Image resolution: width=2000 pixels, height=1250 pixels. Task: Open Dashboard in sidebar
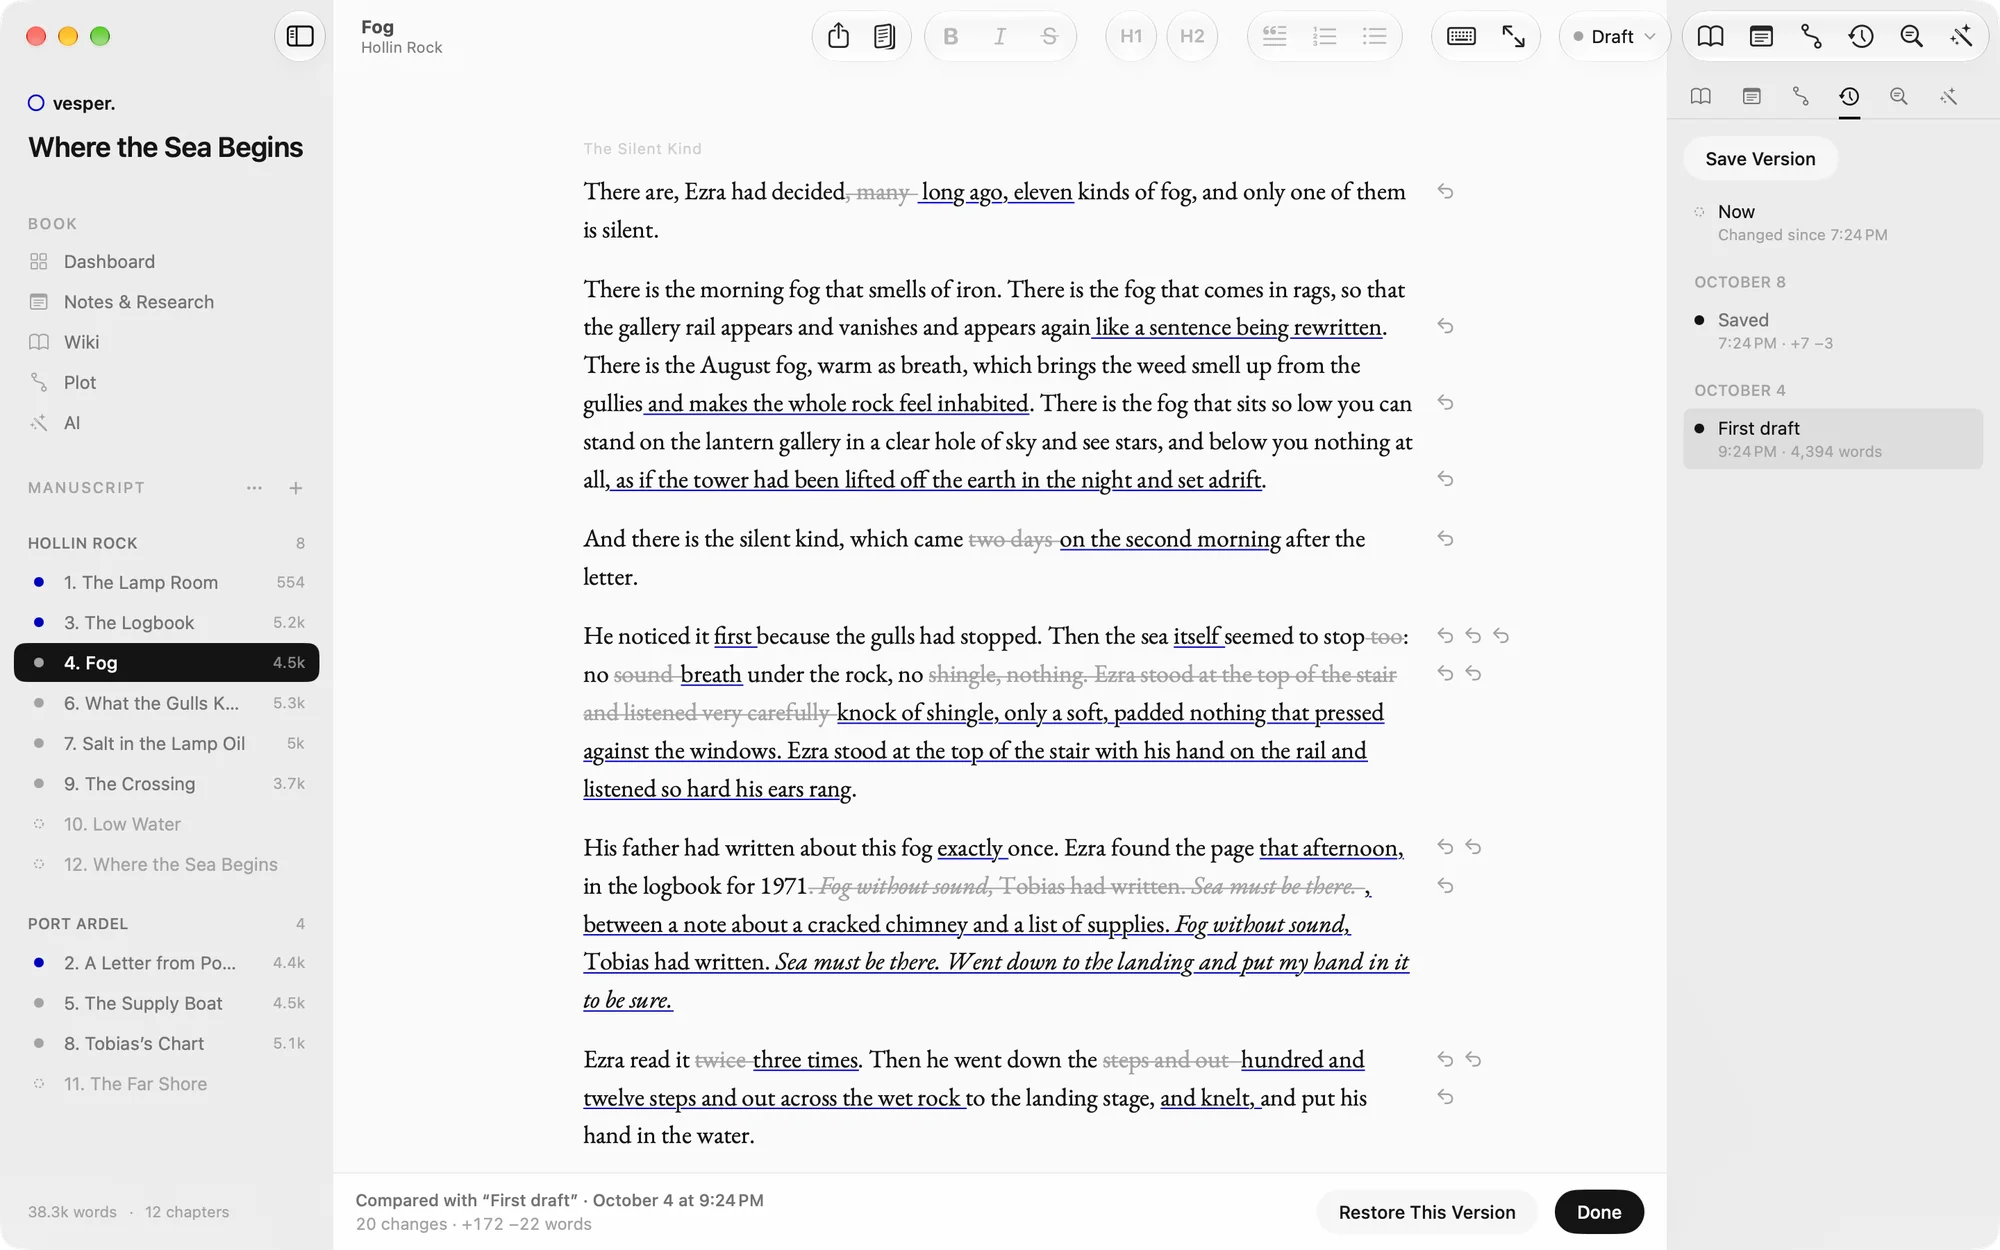point(166,261)
